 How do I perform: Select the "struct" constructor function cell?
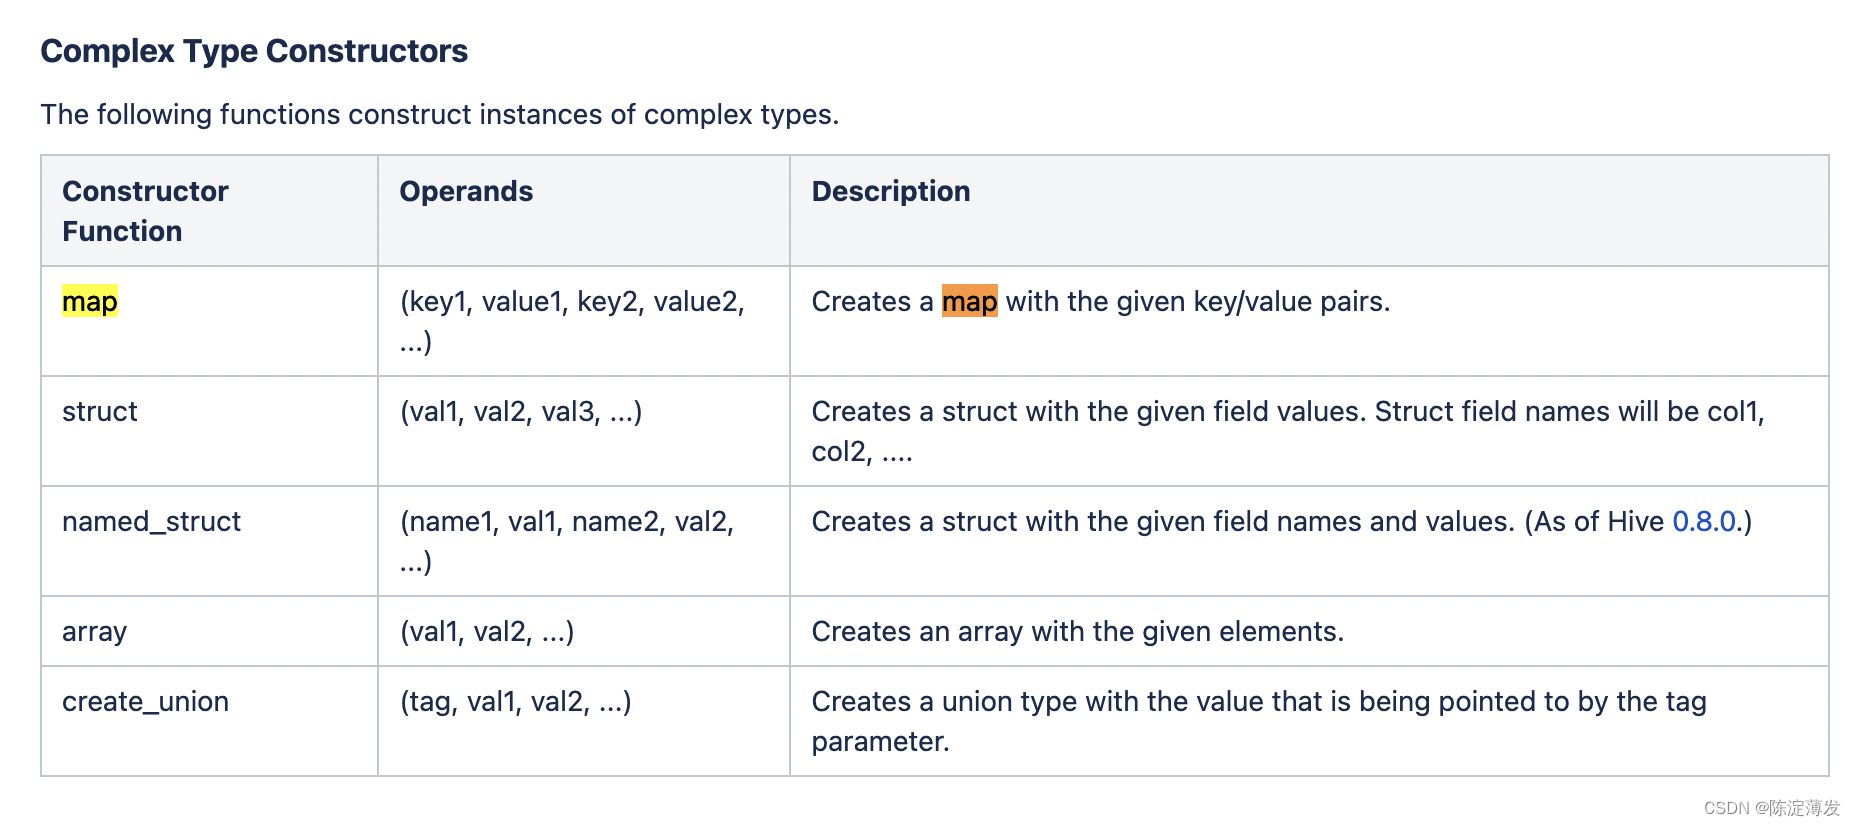tap(209, 431)
